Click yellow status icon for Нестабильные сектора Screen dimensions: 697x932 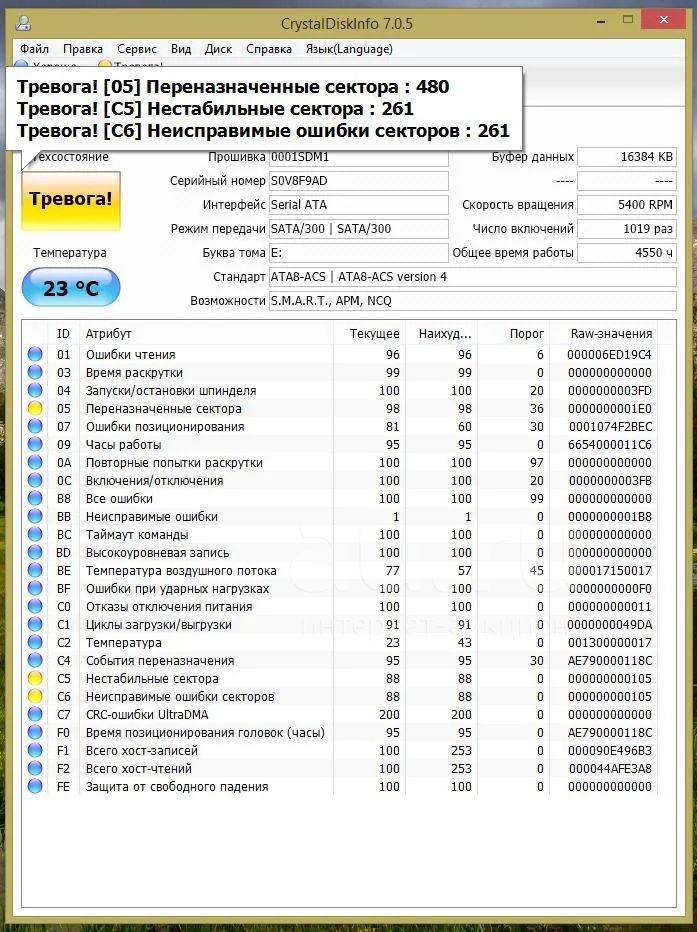(35, 678)
